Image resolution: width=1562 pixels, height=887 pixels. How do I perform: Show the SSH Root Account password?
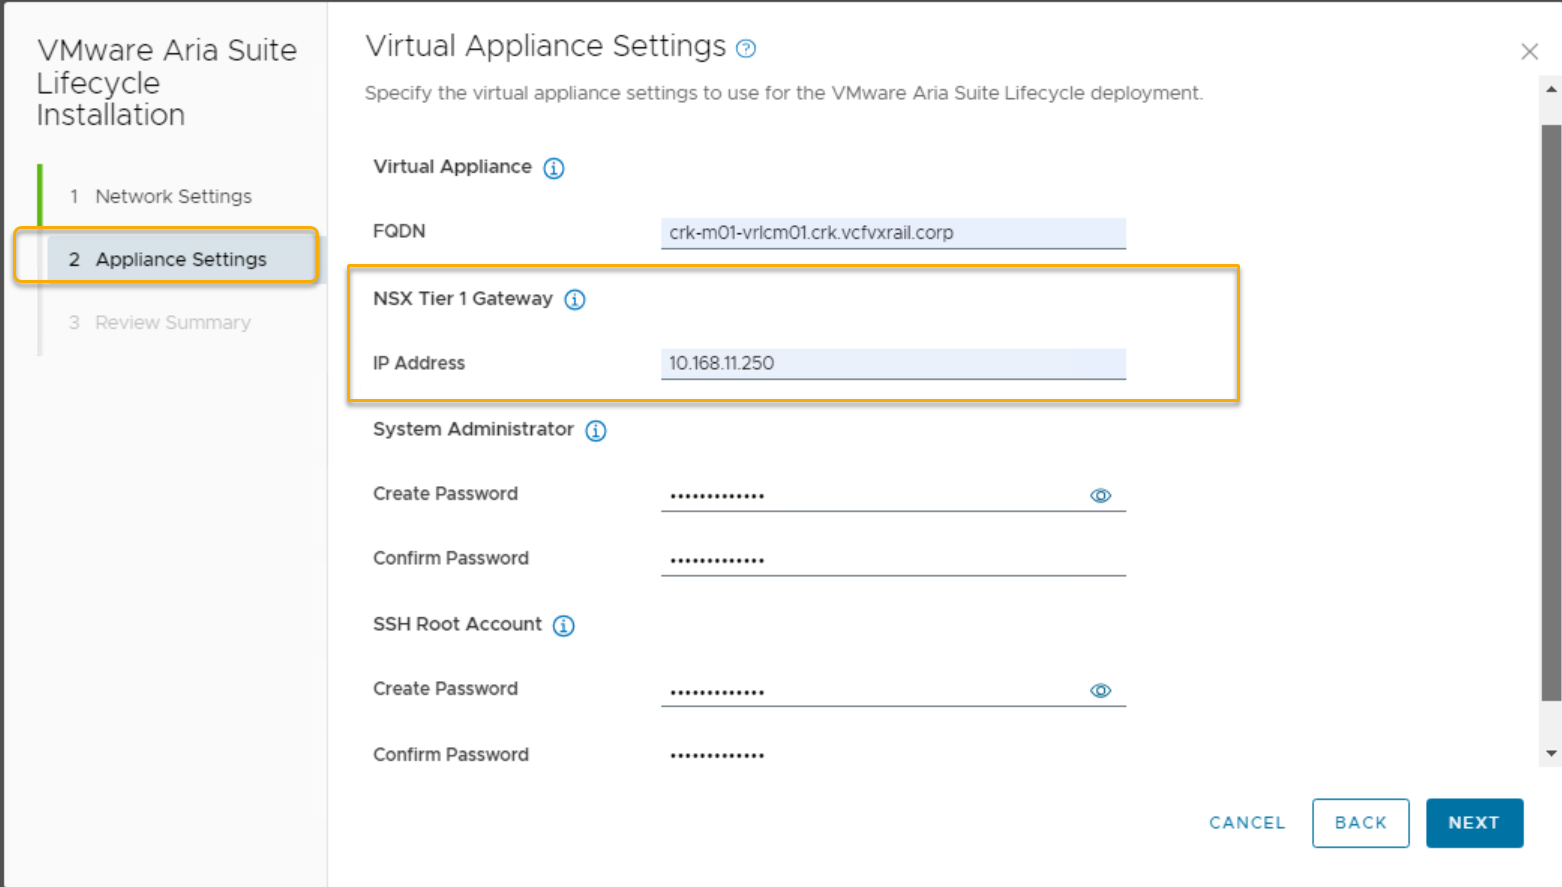pos(1100,691)
